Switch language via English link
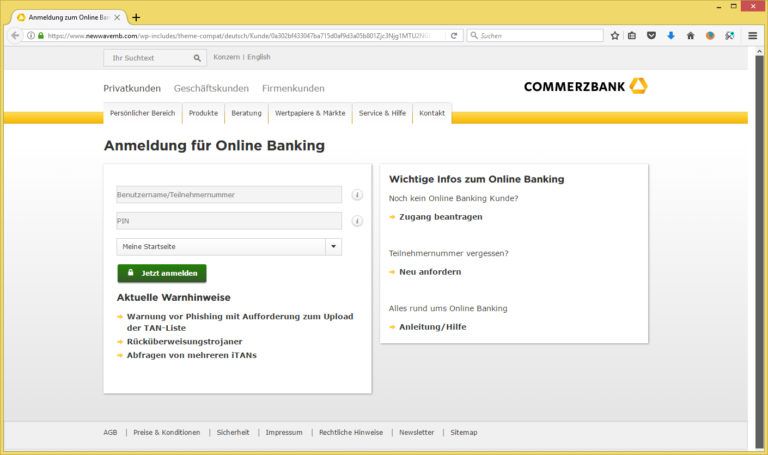The width and height of the screenshot is (768, 455). click(259, 57)
